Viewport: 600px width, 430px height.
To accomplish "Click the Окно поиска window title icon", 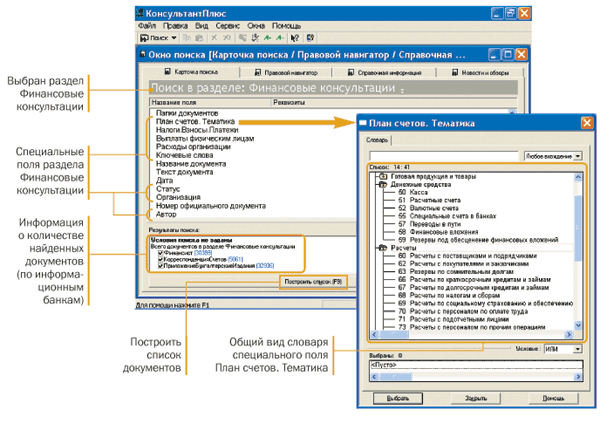I will [x=143, y=54].
